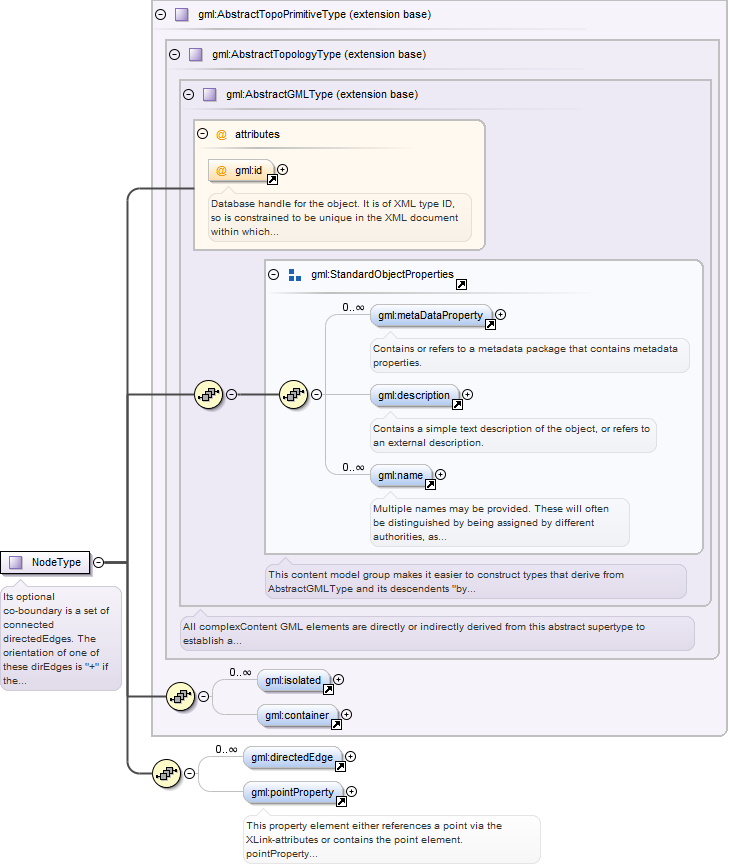This screenshot has width=729, height=867.
Task: Click the gml:AbstractTopologyType complex type icon
Action: 196,54
